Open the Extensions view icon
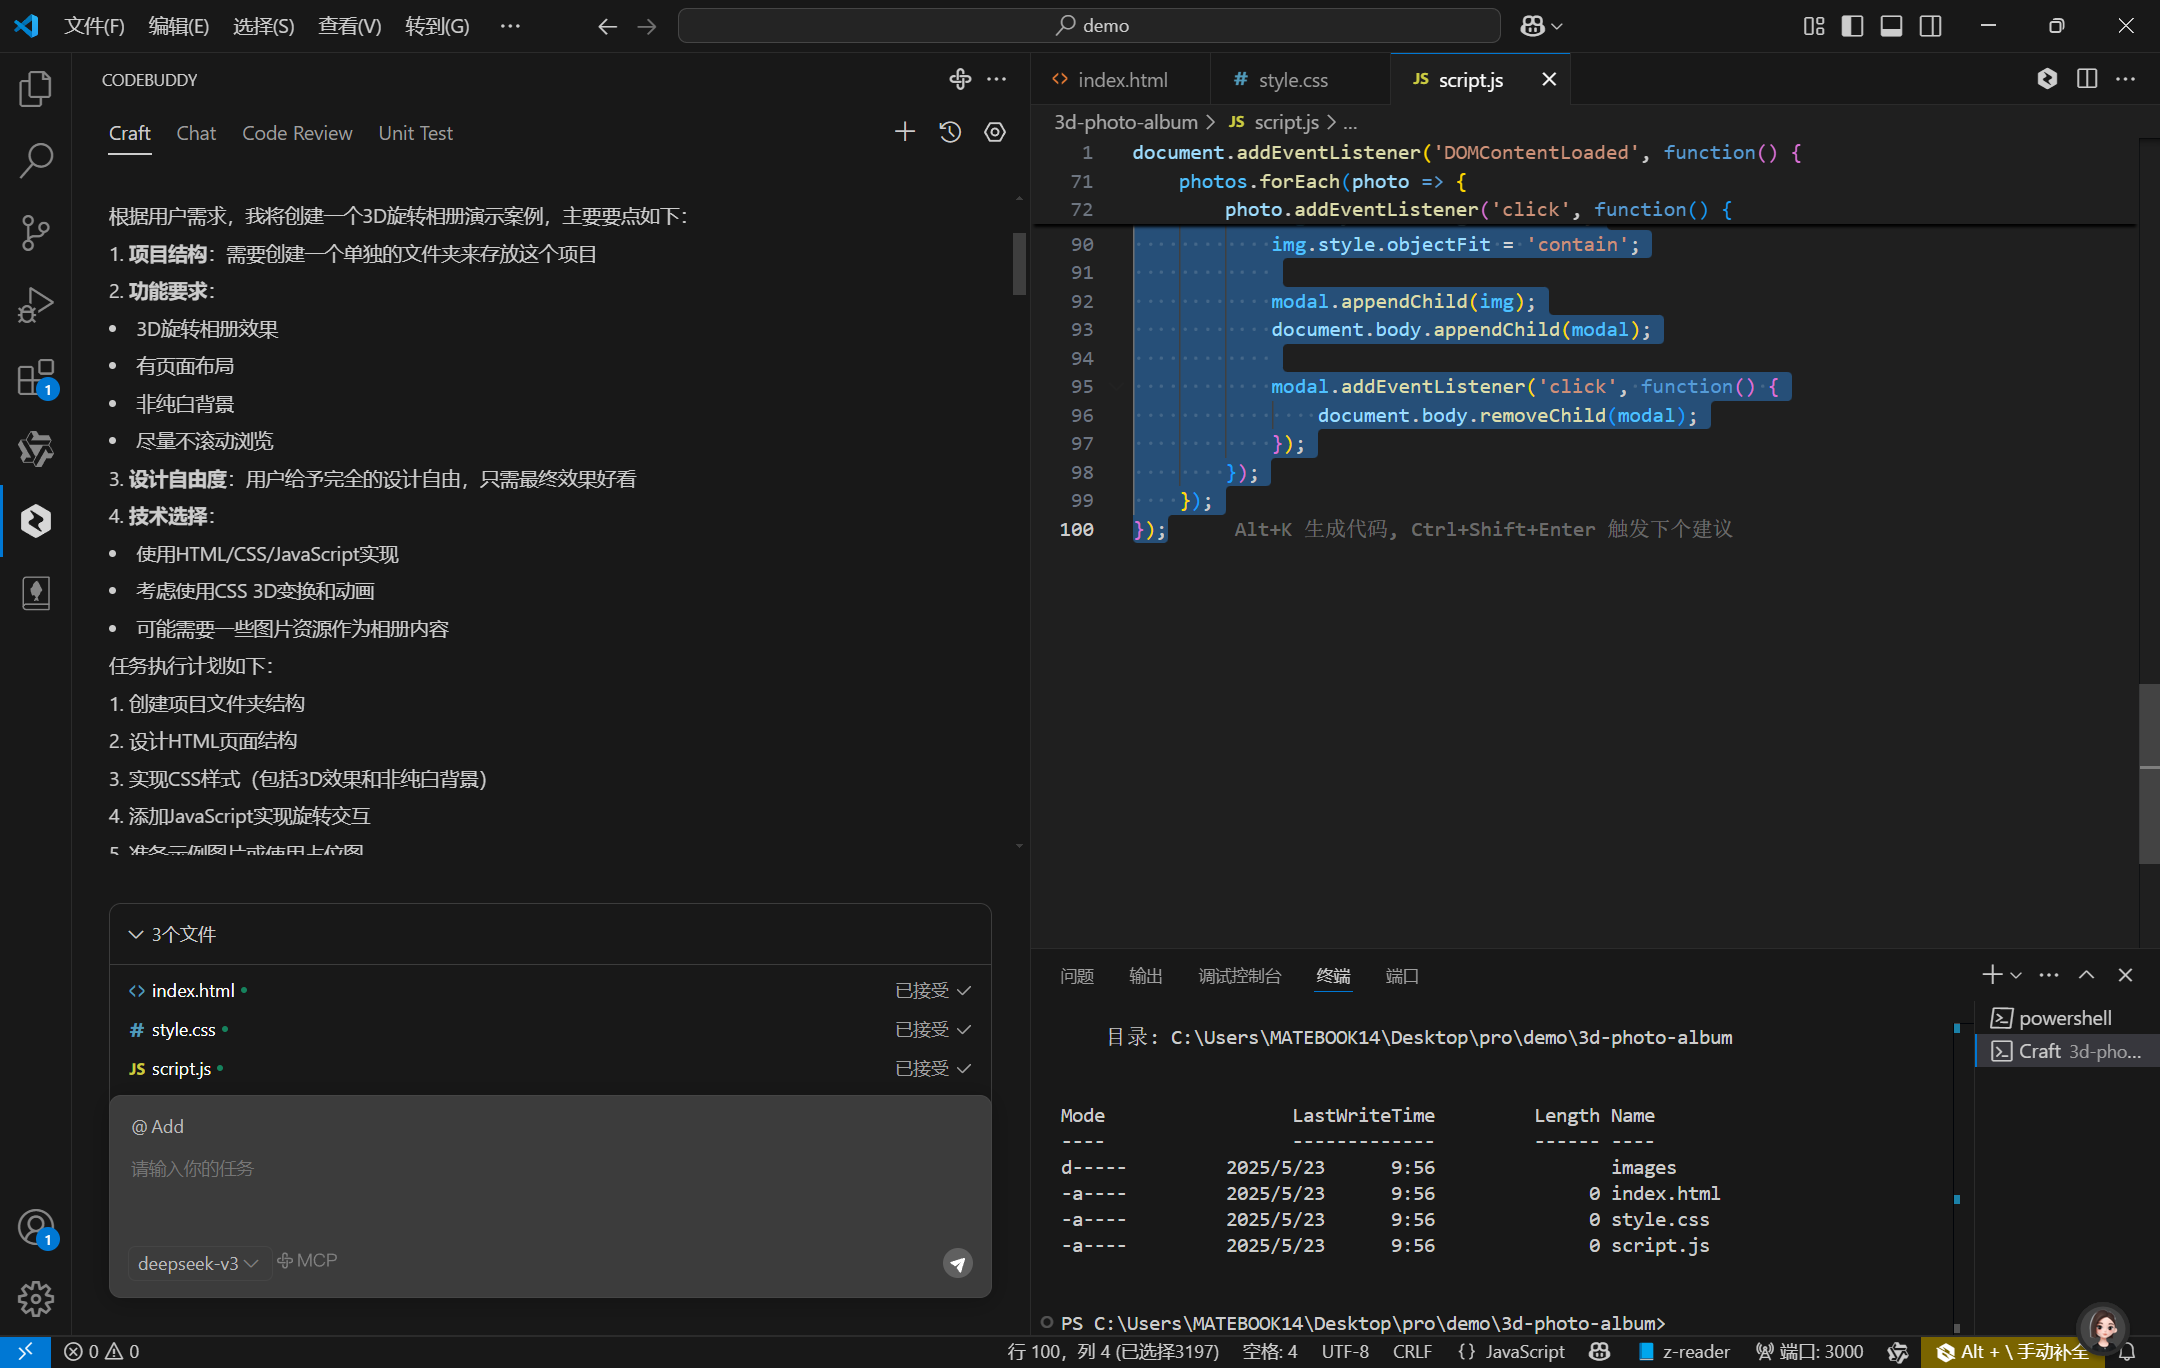Viewport: 2160px width, 1368px height. pos(36,376)
